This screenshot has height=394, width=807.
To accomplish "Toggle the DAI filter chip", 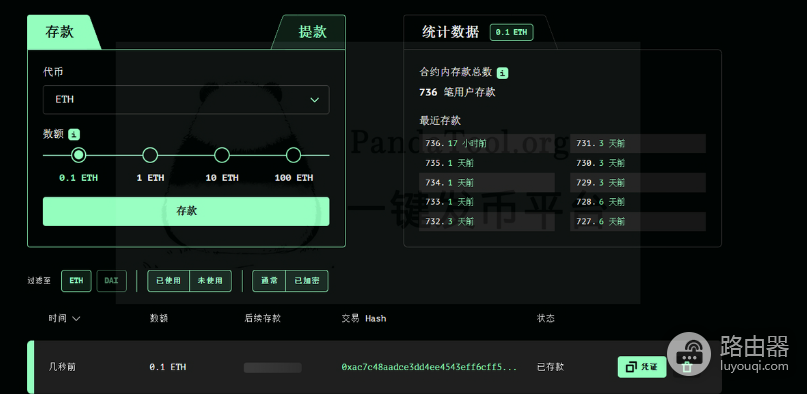I will click(x=112, y=281).
